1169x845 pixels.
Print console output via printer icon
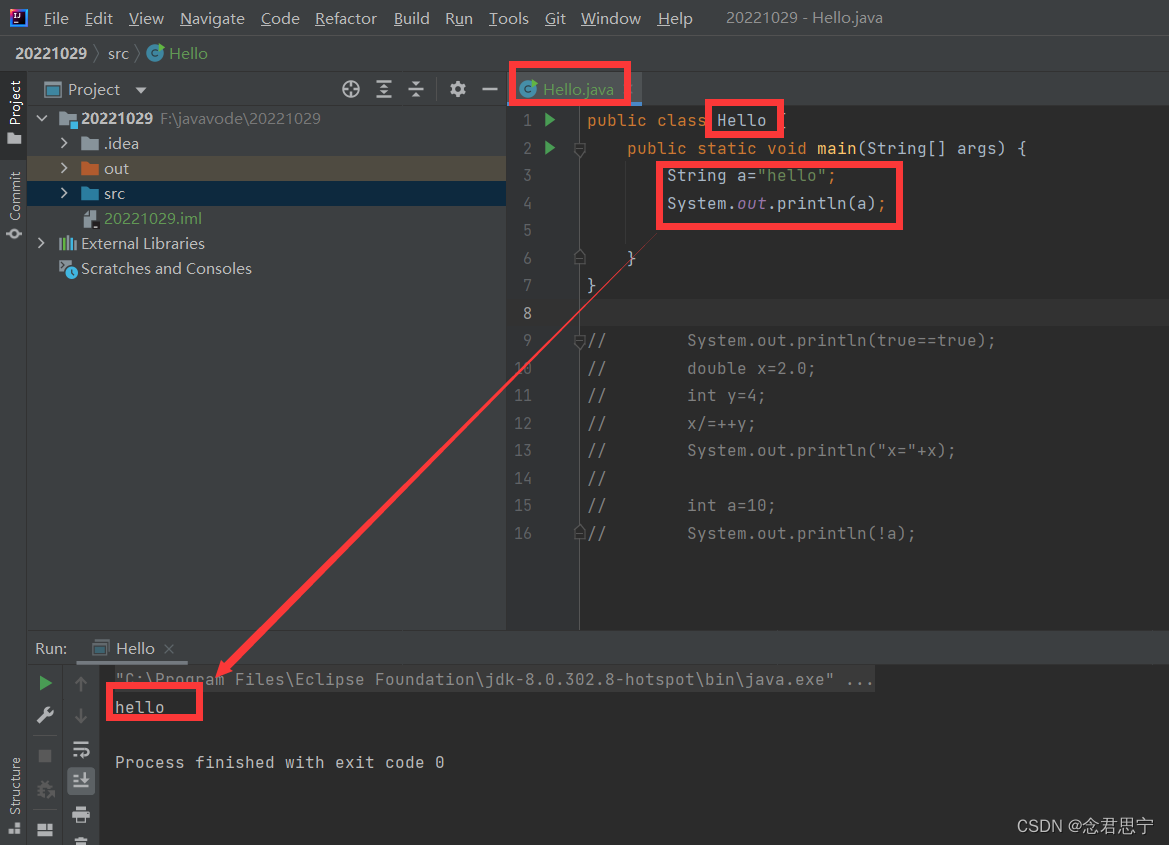(x=81, y=815)
